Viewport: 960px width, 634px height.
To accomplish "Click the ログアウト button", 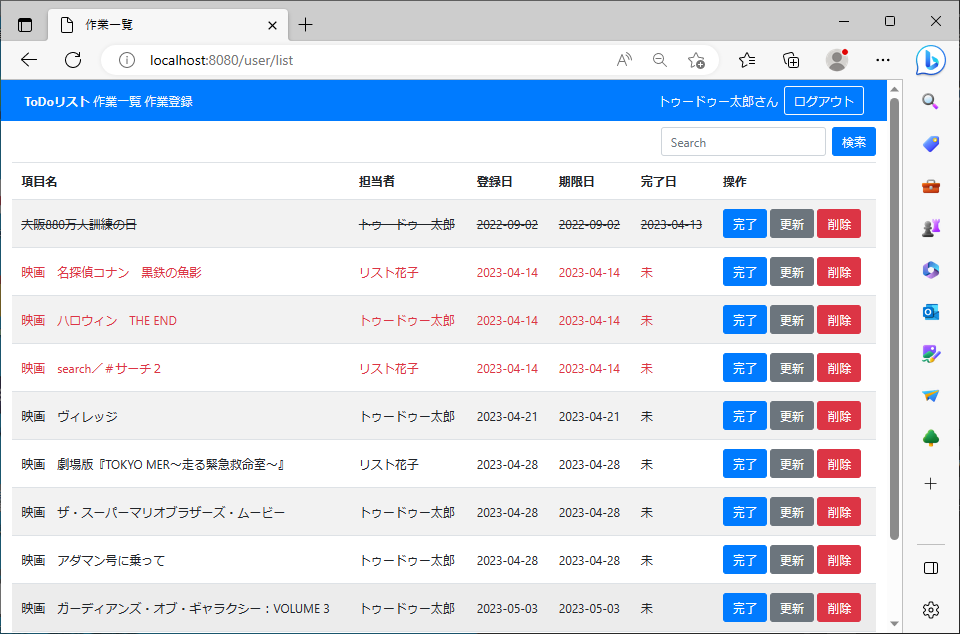I will (x=823, y=100).
